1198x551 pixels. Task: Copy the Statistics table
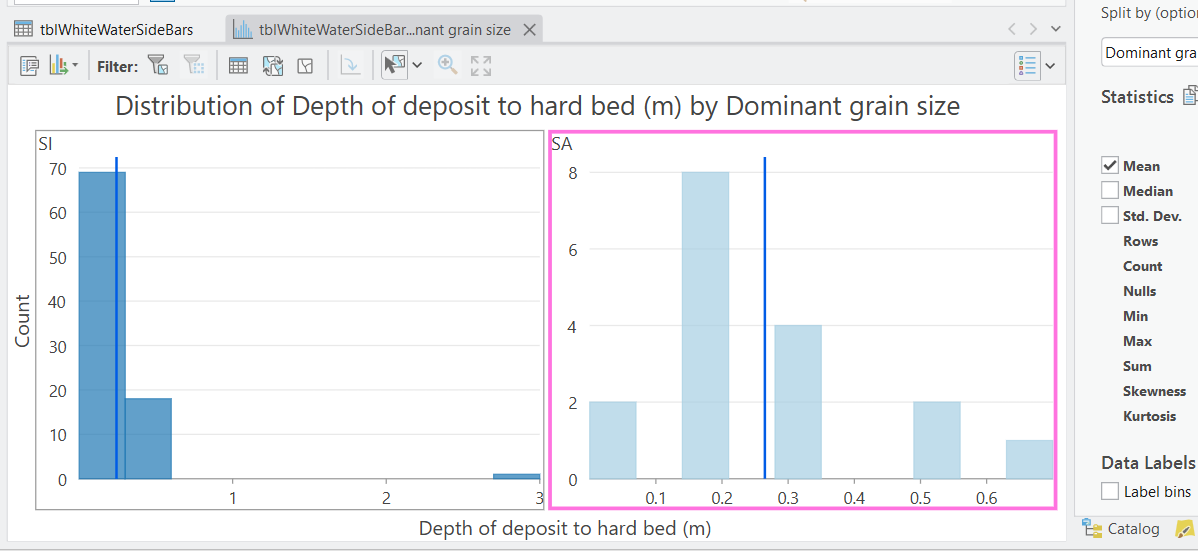pyautogui.click(x=1190, y=96)
